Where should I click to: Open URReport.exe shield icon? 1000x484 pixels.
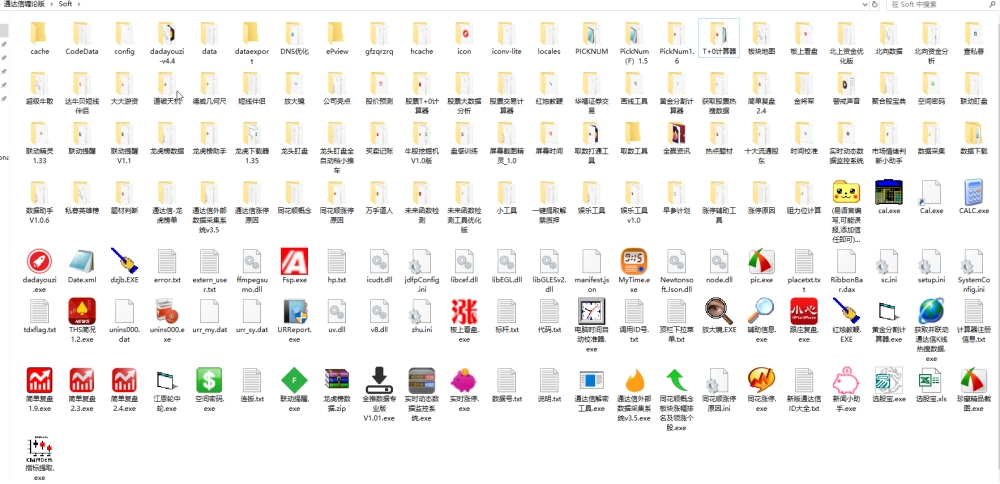(294, 311)
